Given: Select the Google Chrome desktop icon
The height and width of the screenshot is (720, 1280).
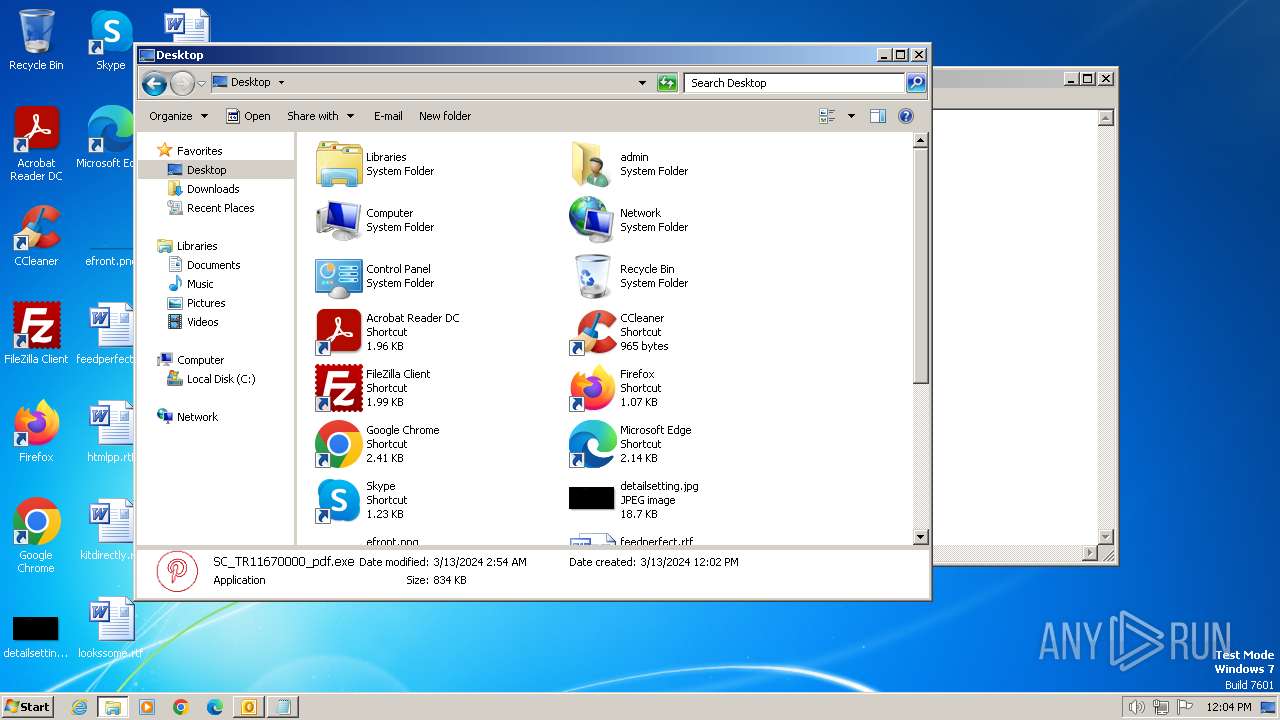Looking at the screenshot, I should click(x=36, y=536).
